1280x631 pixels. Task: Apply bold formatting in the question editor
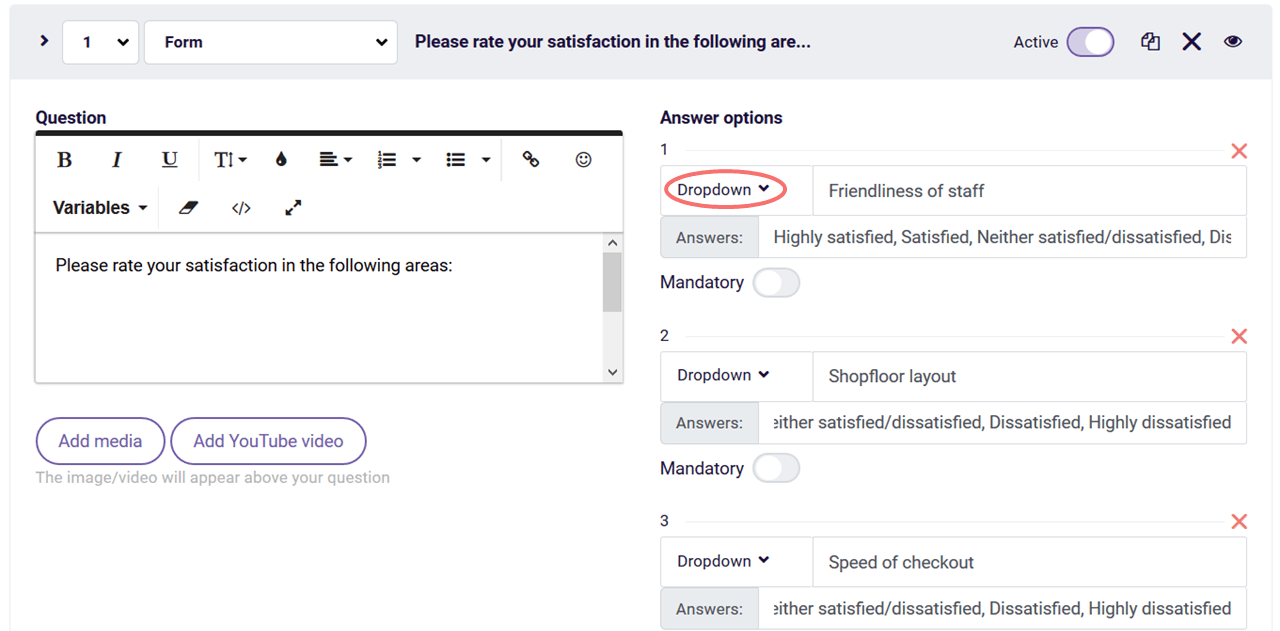tap(64, 159)
